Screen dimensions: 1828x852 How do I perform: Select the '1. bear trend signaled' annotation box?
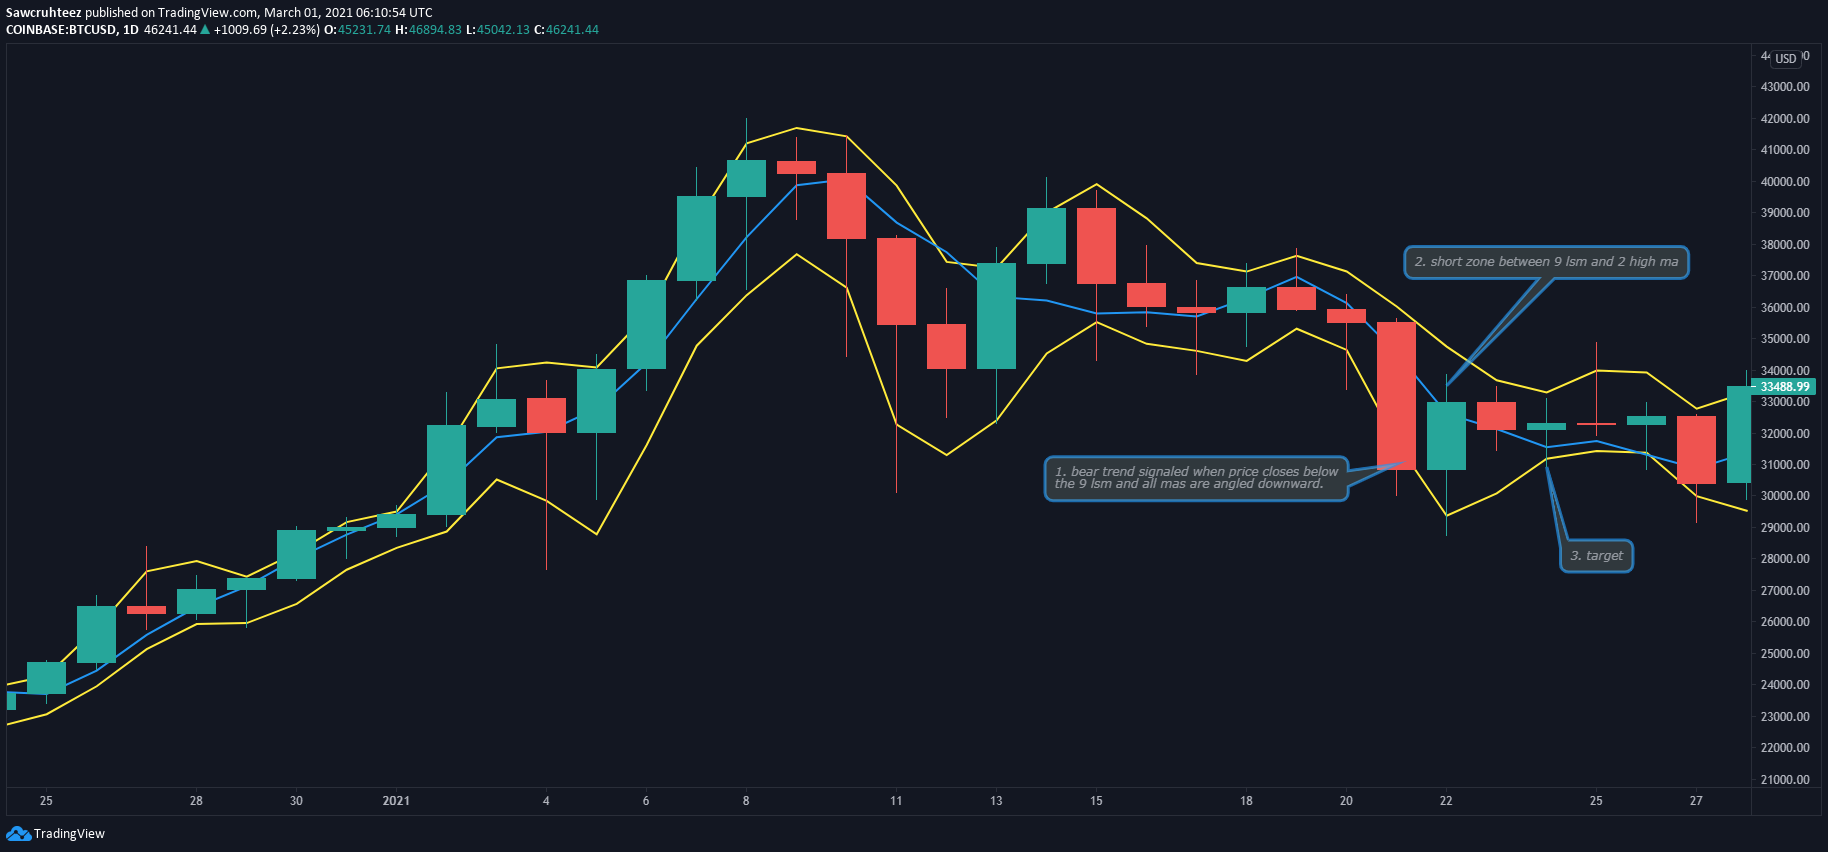[1196, 478]
